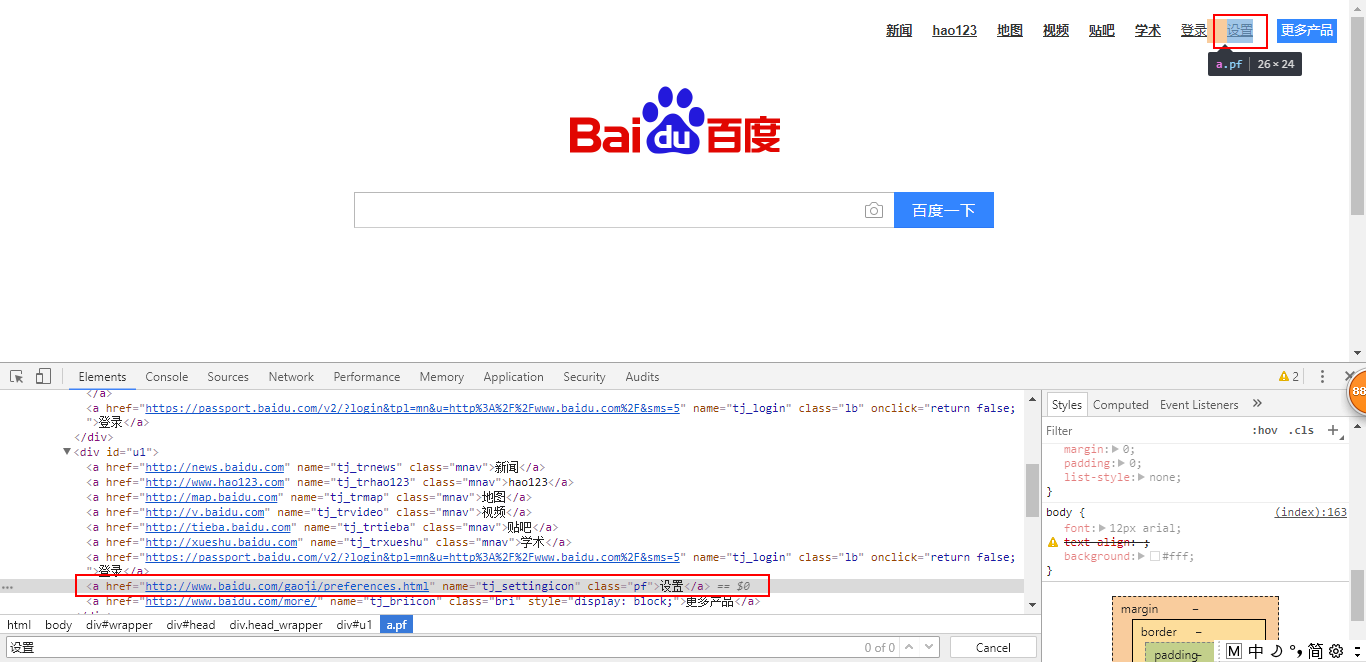This screenshot has height=662, width=1366.
Task: Select the tj_briicon anchor DOM row
Action: [x=423, y=602]
